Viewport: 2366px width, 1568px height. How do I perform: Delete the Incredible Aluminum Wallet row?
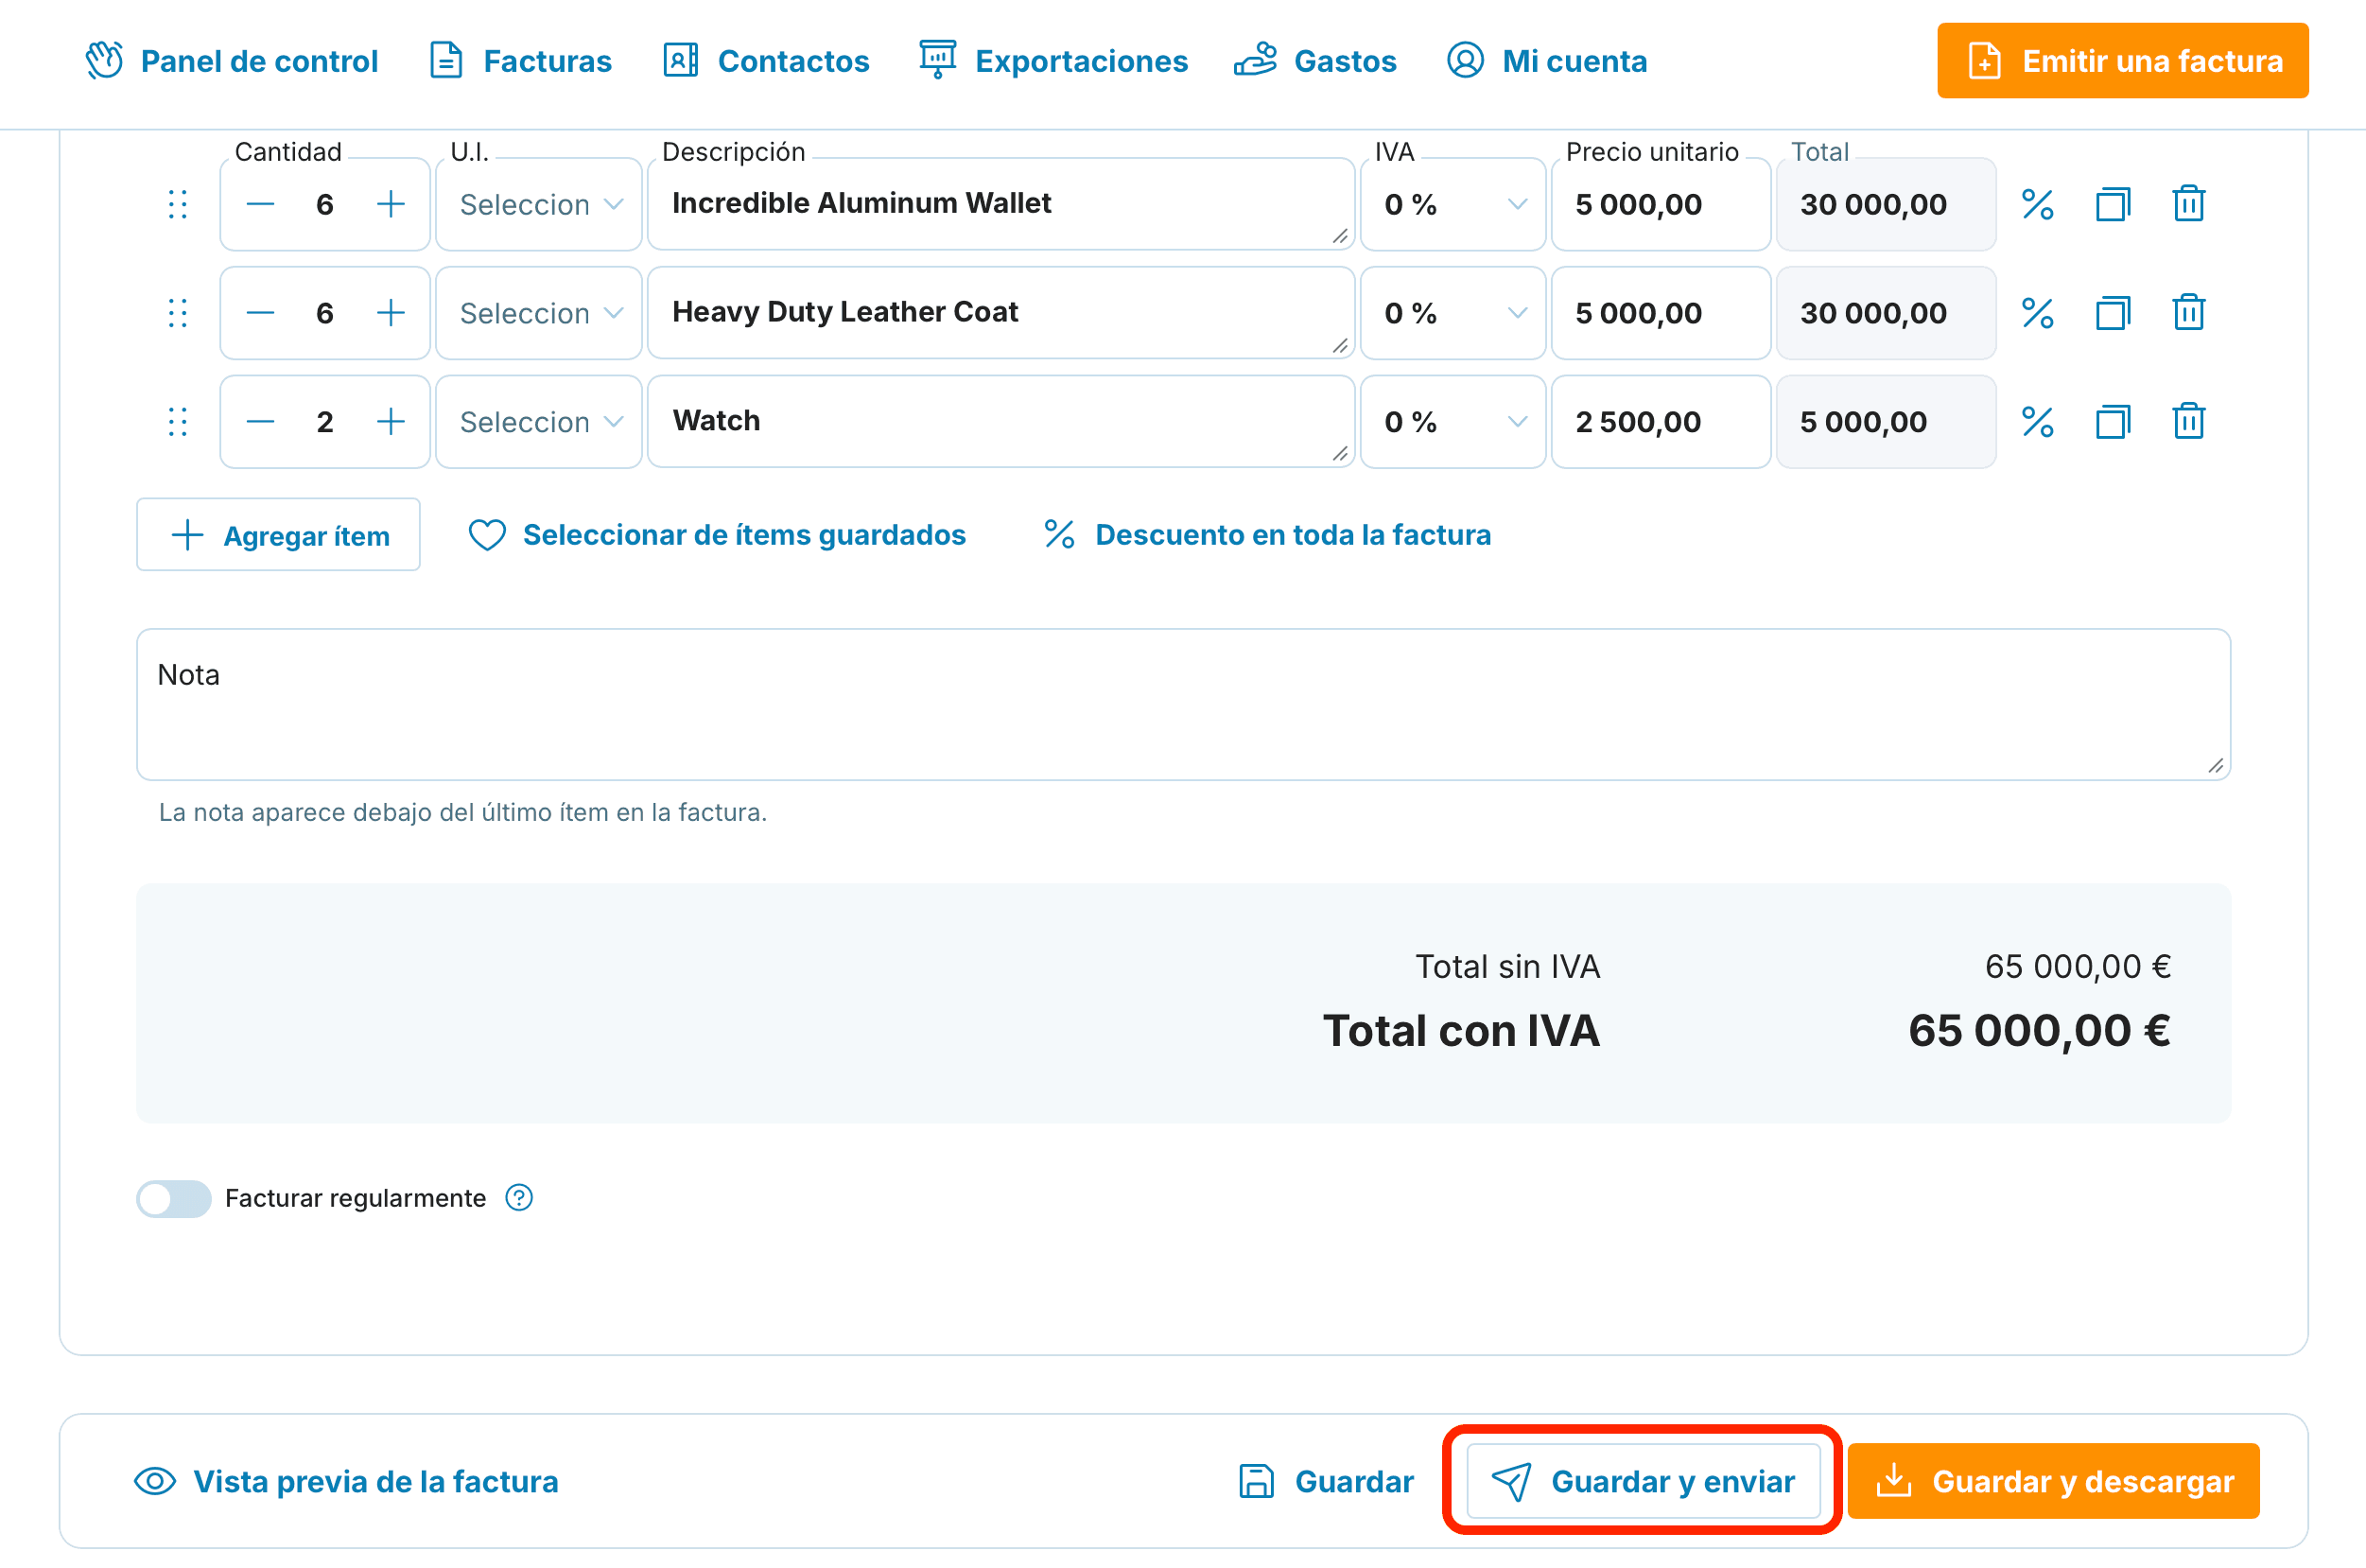pyautogui.click(x=2189, y=204)
